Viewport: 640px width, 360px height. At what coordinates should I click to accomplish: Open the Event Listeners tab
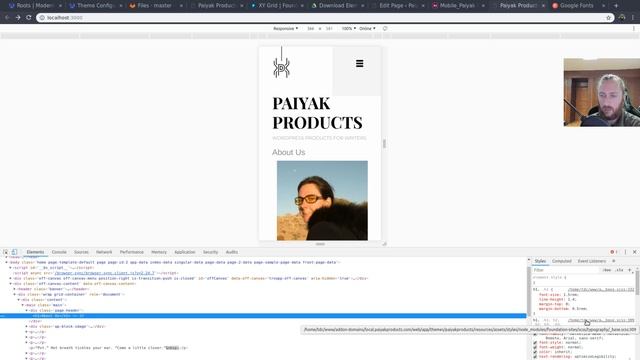click(591, 261)
